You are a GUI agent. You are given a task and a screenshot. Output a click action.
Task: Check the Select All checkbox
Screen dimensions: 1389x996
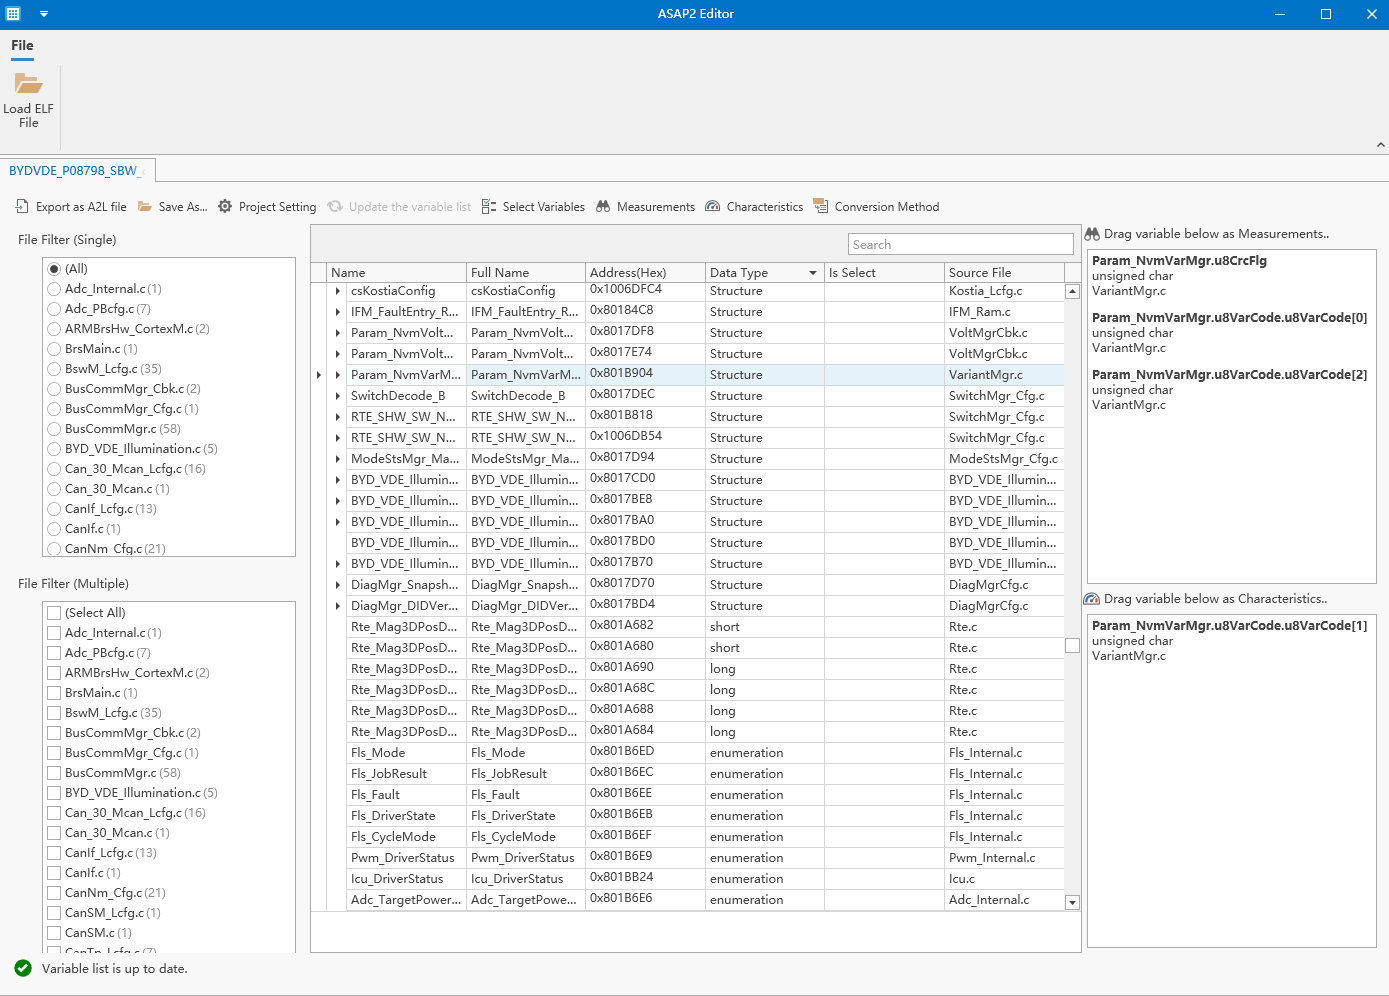click(x=55, y=613)
